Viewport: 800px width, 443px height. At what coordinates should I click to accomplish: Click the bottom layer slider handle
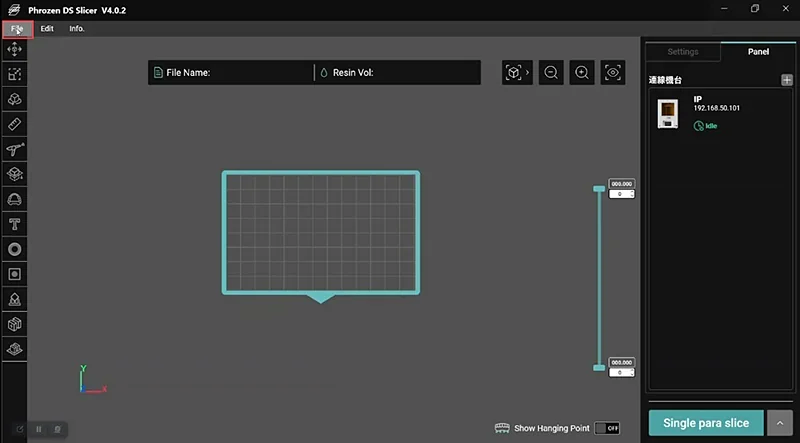click(599, 367)
